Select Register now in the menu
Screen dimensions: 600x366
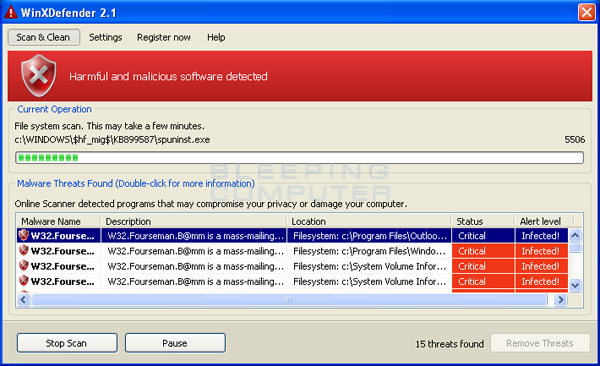tap(164, 38)
